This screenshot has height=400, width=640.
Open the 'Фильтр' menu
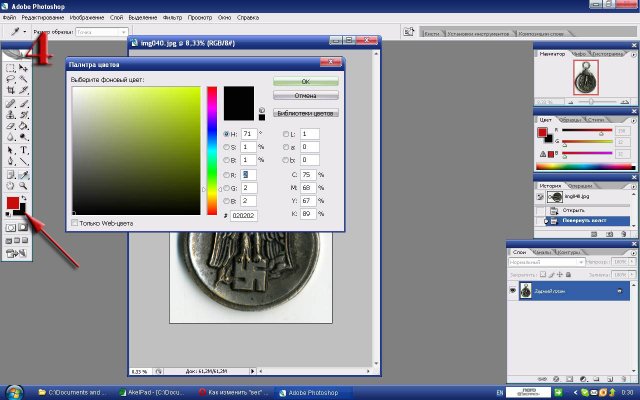[172, 18]
